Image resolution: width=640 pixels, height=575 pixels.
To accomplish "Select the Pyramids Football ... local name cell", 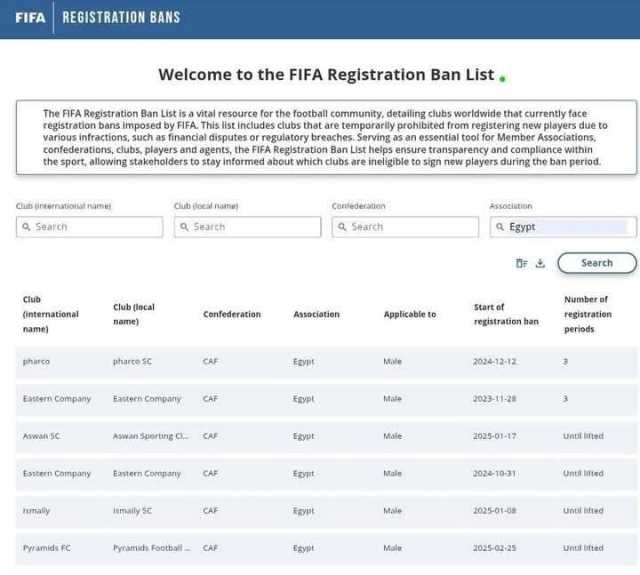I will click(151, 548).
